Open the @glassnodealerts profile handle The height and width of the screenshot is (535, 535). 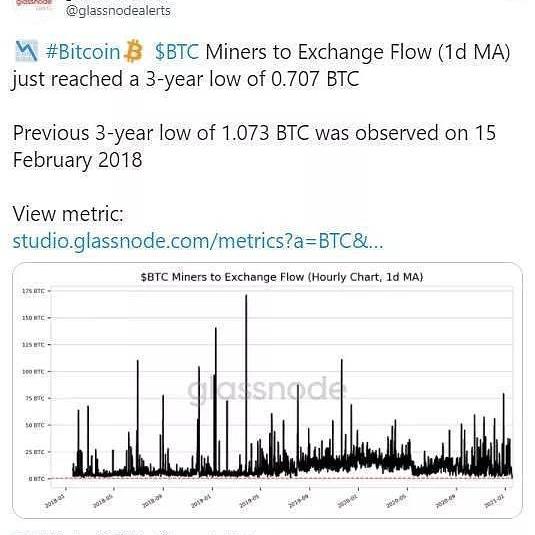tap(118, 11)
